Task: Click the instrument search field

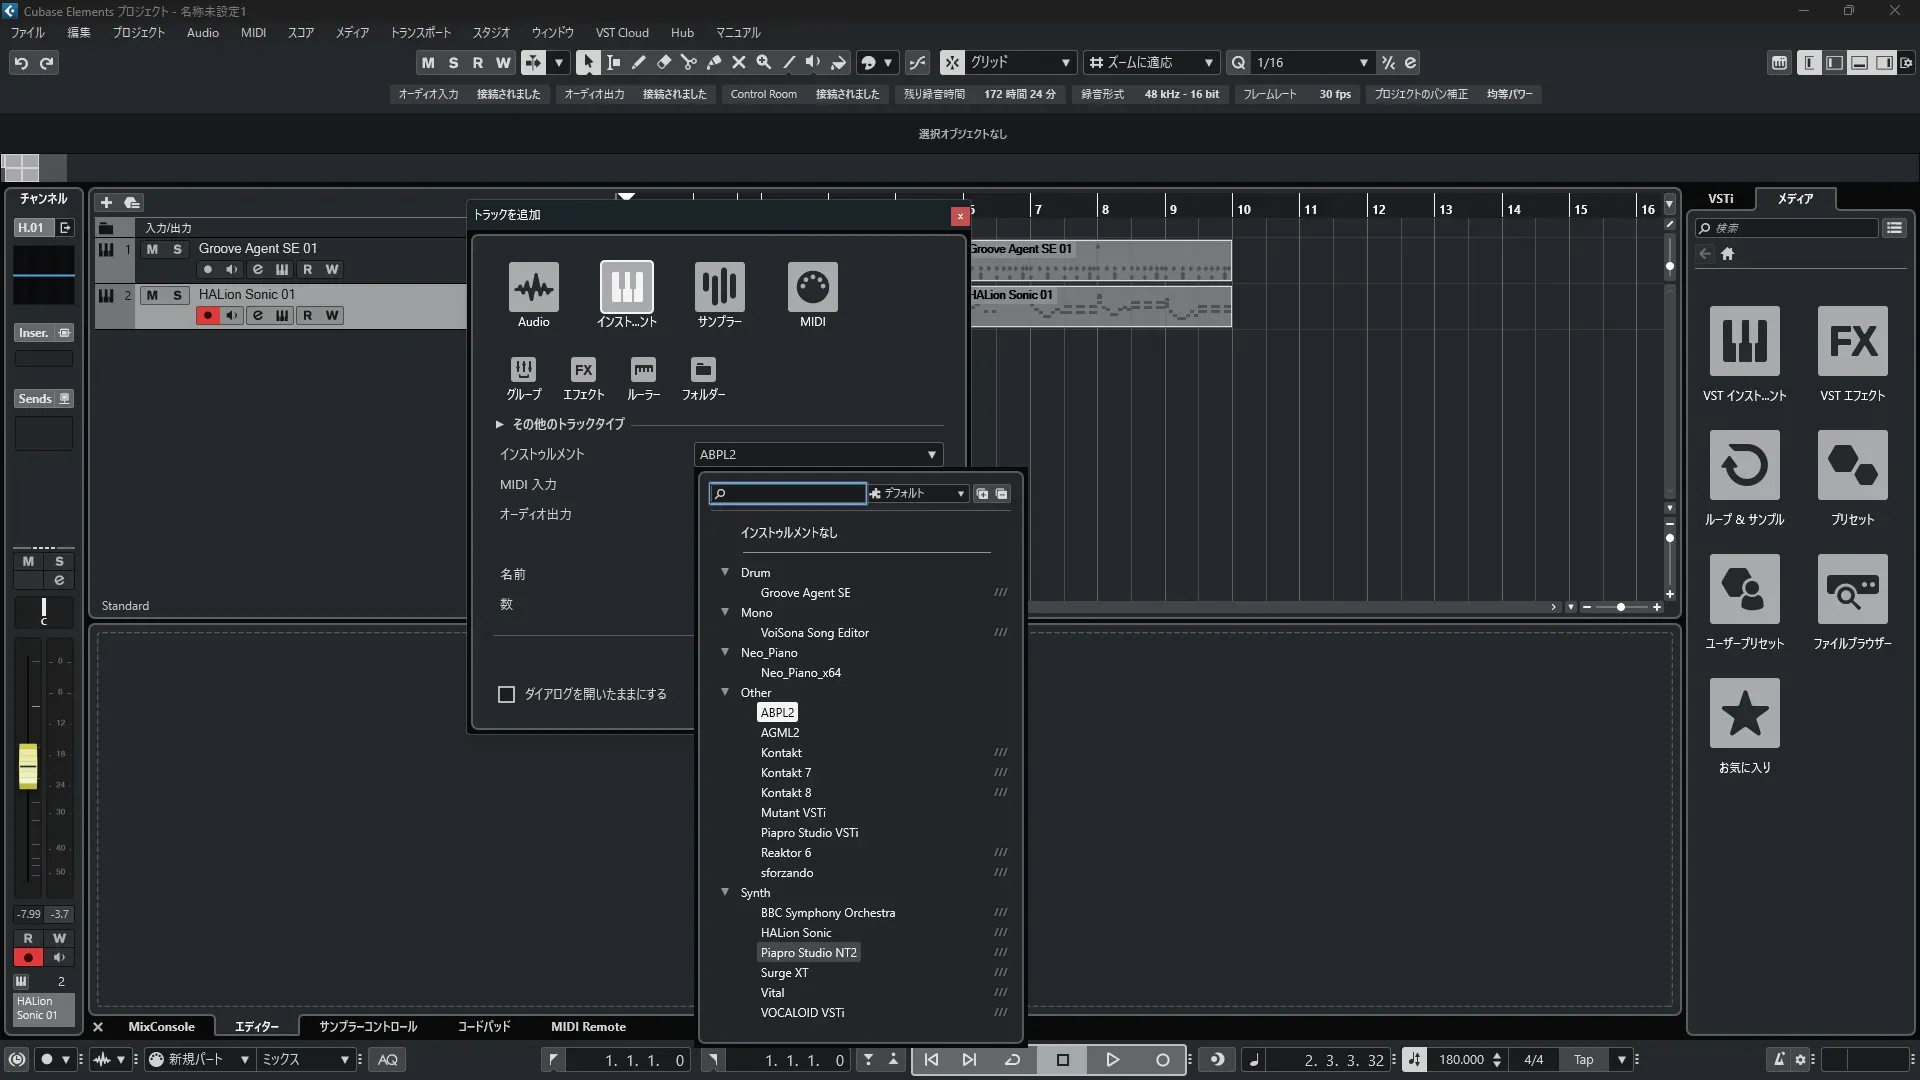Action: pos(790,494)
